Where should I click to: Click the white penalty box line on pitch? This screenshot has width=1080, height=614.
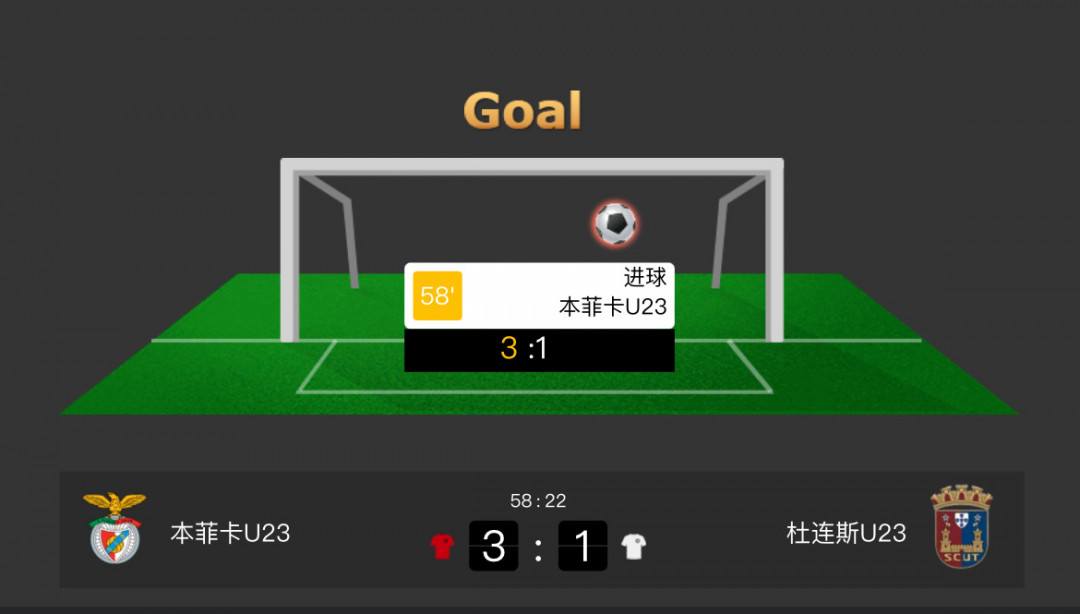click(x=534, y=391)
